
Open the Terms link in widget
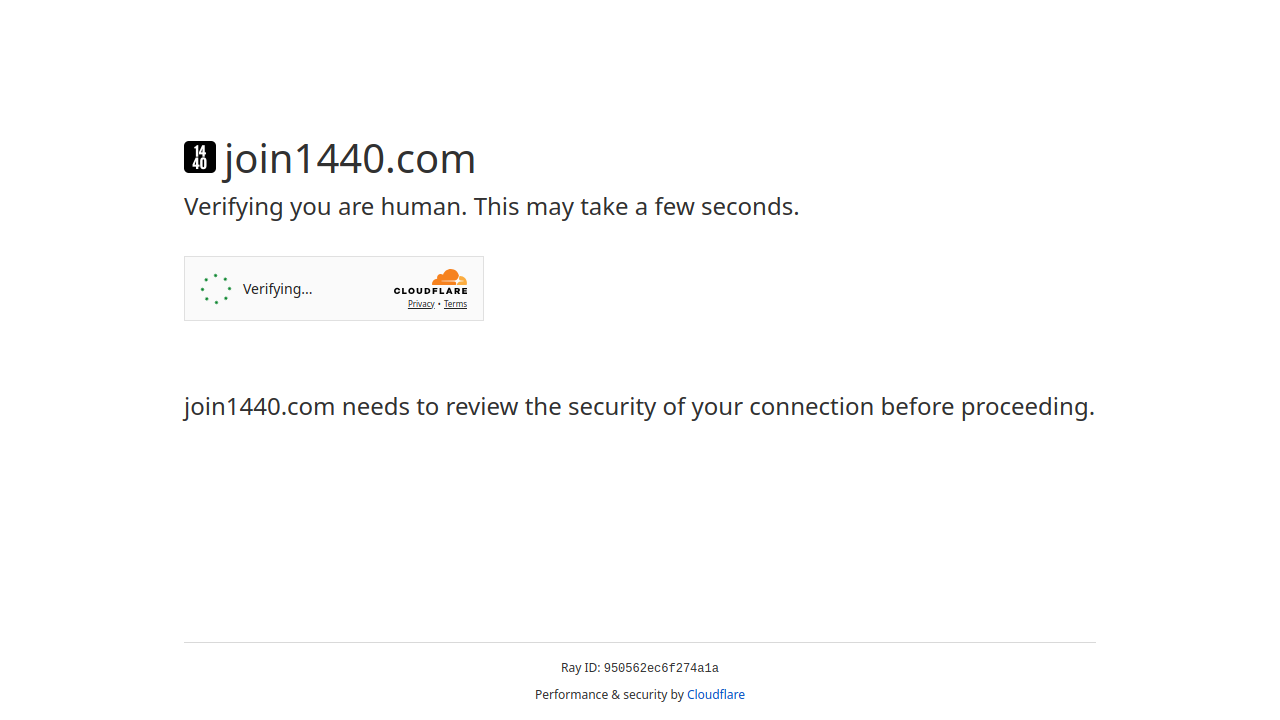[x=455, y=304]
